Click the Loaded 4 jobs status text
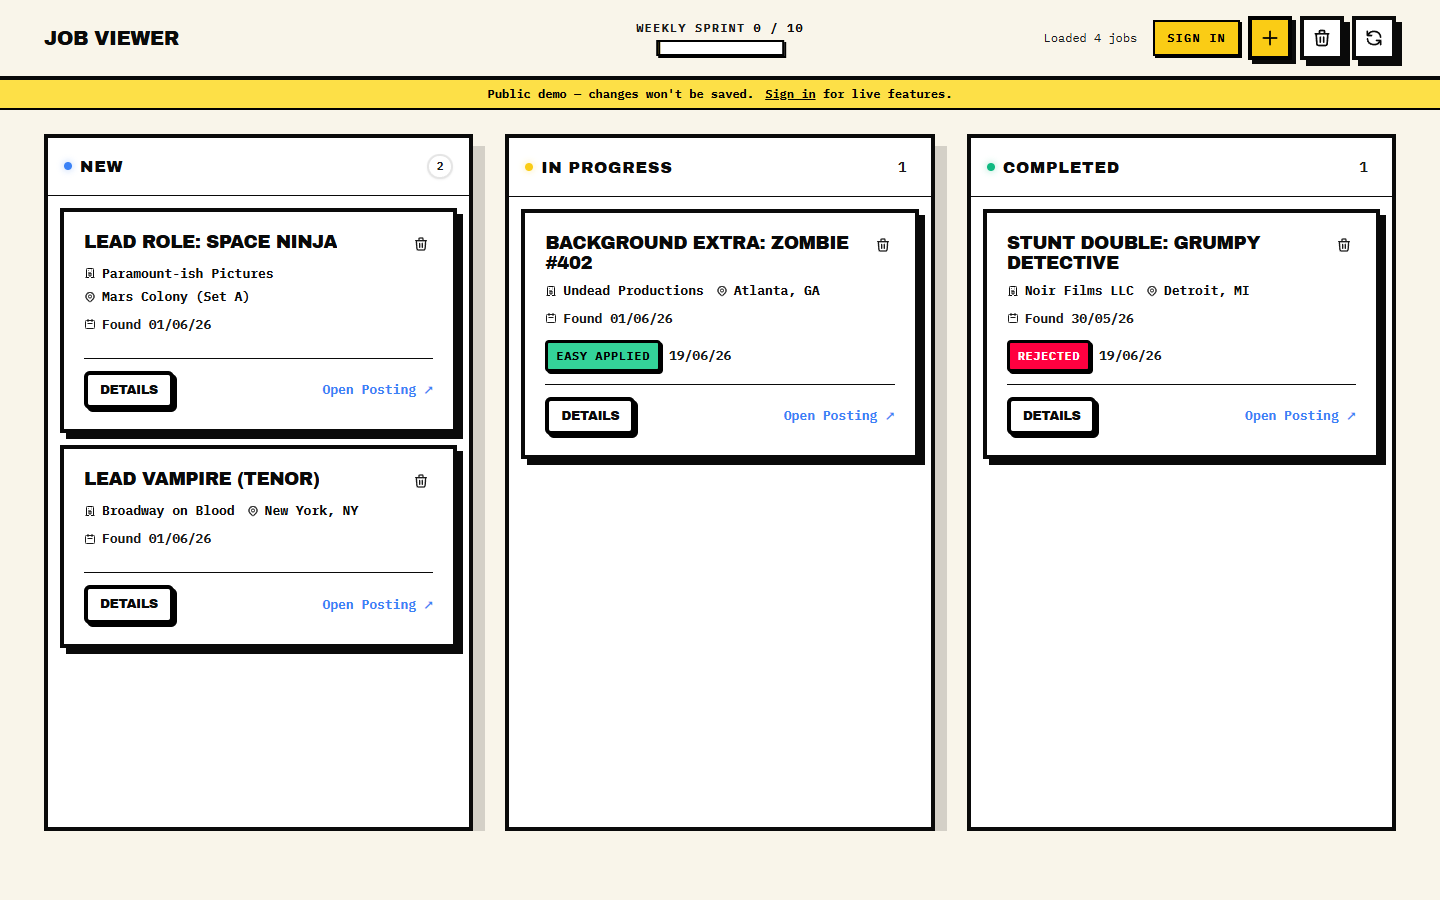The height and width of the screenshot is (900, 1440). [x=1090, y=38]
